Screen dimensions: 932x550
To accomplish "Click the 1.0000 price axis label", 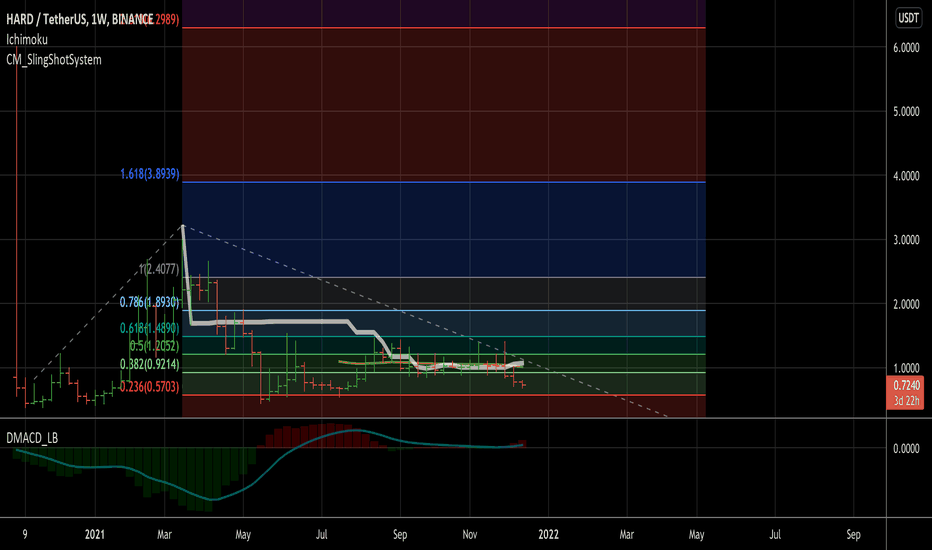I will 906,369.
